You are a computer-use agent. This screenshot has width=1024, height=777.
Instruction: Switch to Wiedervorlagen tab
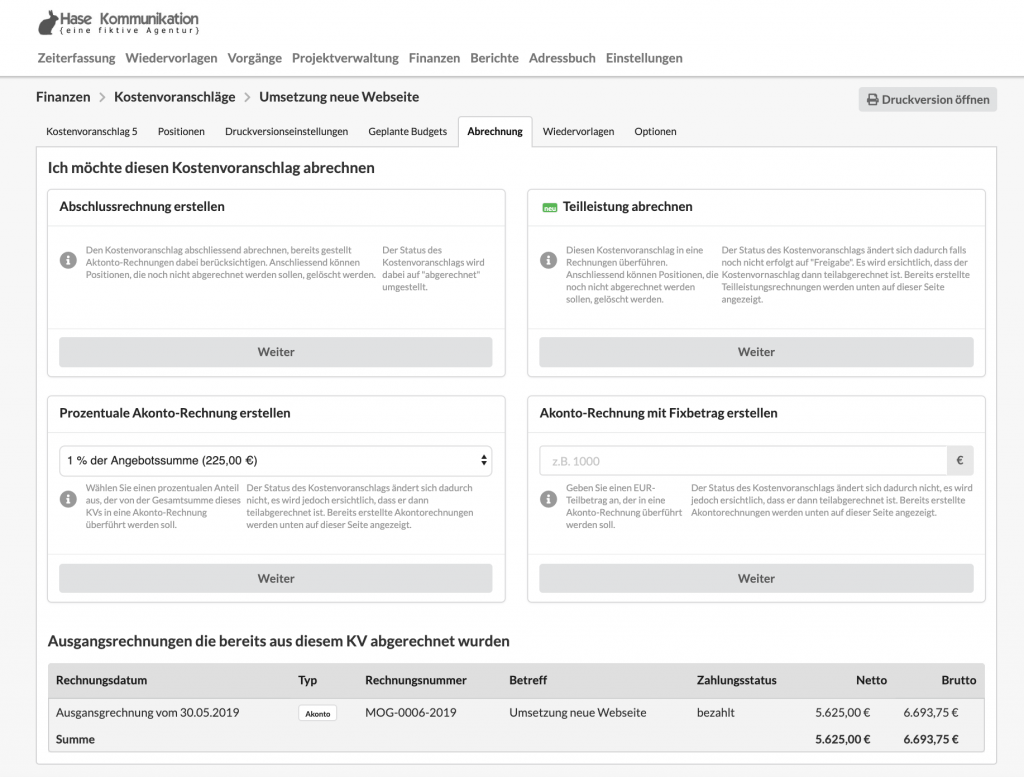[x=579, y=131]
